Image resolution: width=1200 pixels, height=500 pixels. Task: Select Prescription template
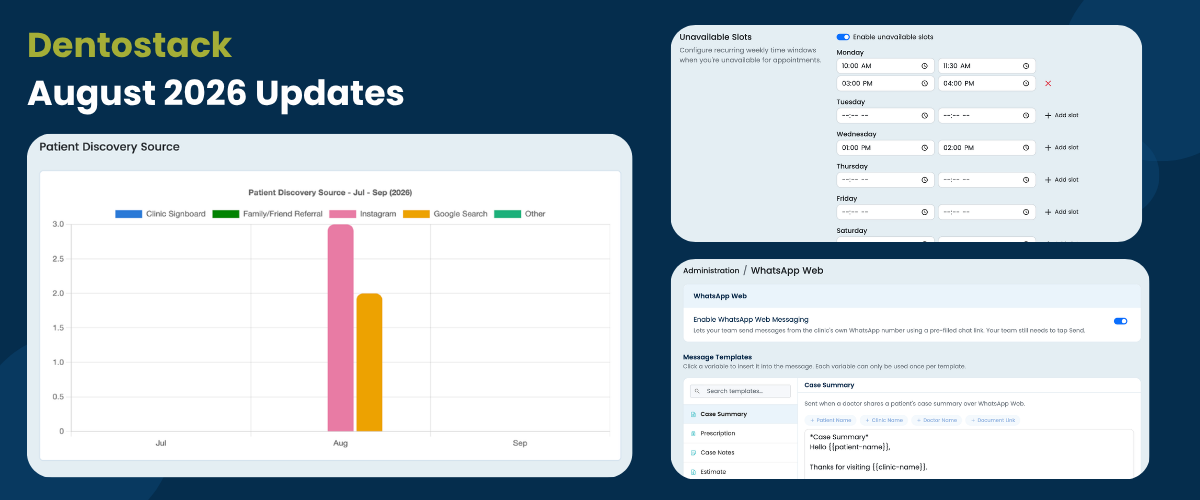(x=740, y=433)
